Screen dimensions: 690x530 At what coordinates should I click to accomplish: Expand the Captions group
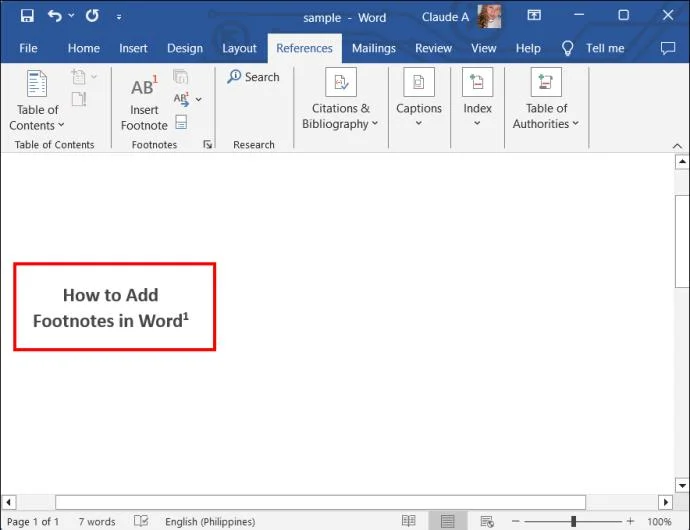(x=419, y=98)
